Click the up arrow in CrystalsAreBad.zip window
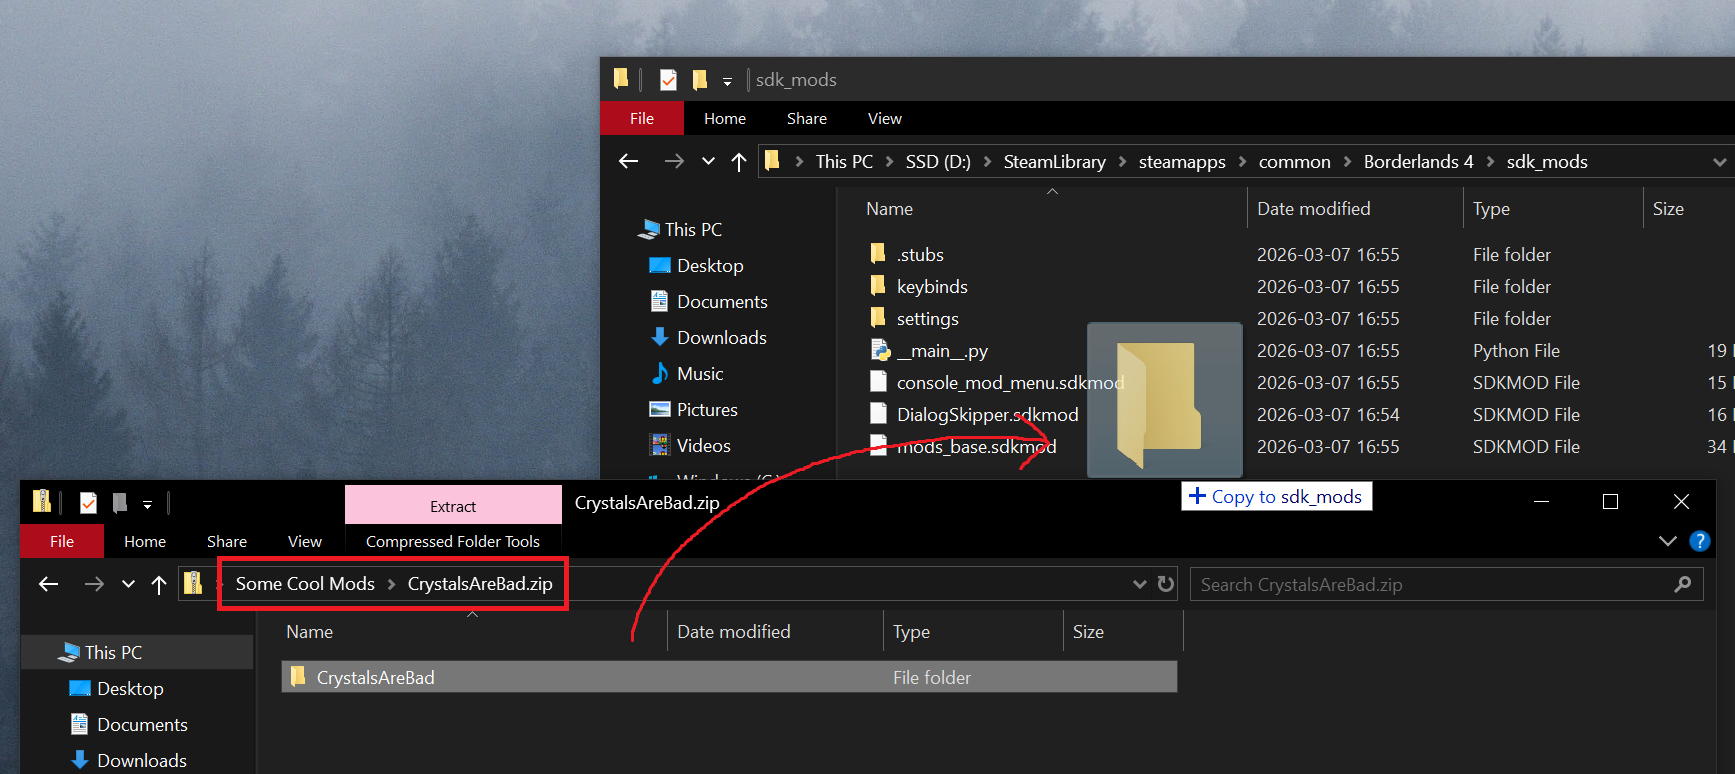 (159, 584)
